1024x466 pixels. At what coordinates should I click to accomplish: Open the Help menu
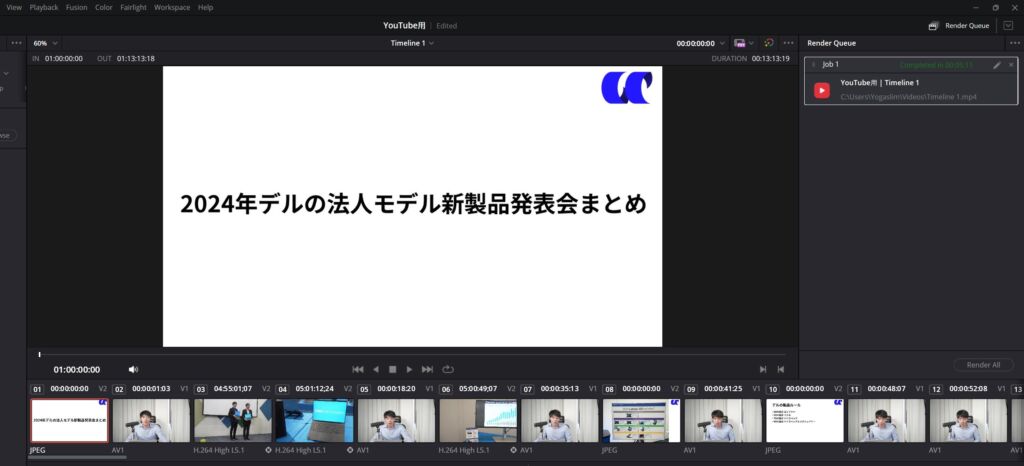click(205, 7)
